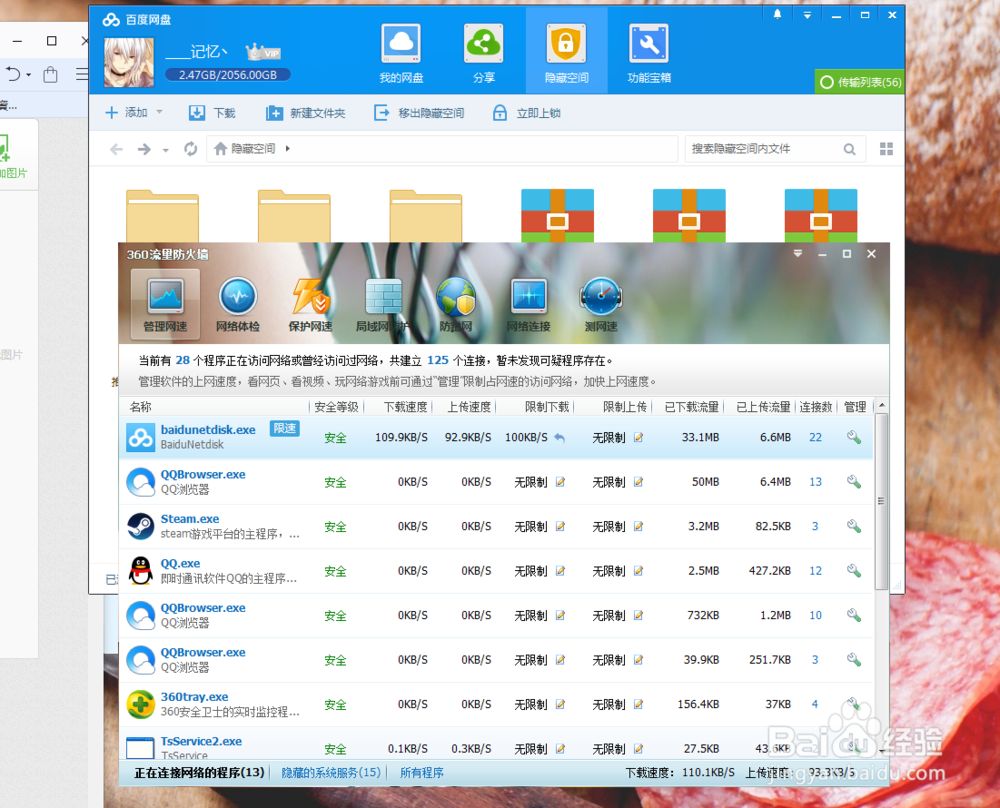
Task: Open 网络体检 network checkup icon
Action: (238, 304)
